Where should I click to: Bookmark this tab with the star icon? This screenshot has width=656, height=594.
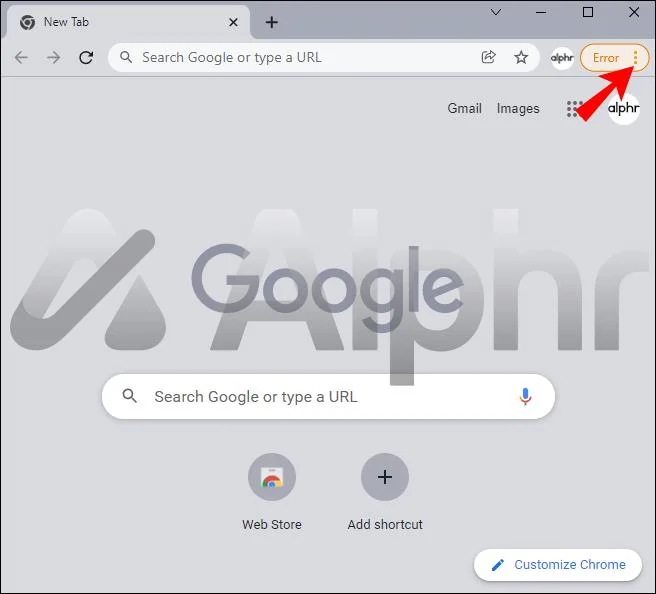pyautogui.click(x=521, y=57)
